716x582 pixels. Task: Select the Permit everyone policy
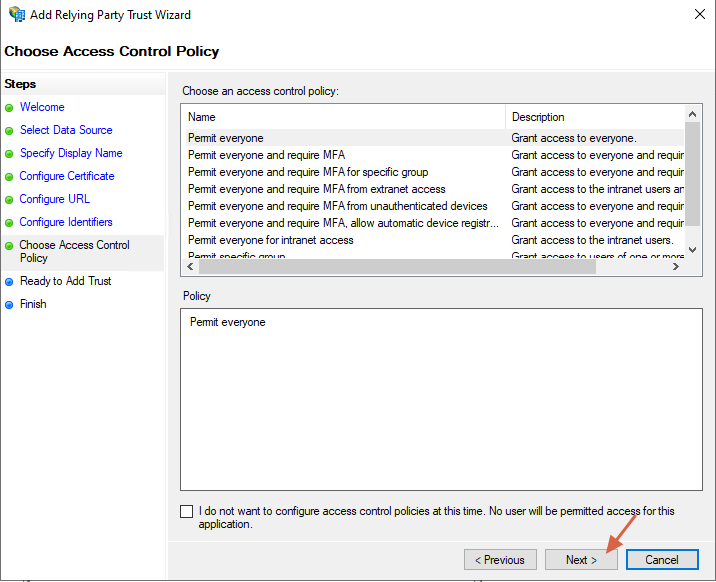[x=433, y=138]
